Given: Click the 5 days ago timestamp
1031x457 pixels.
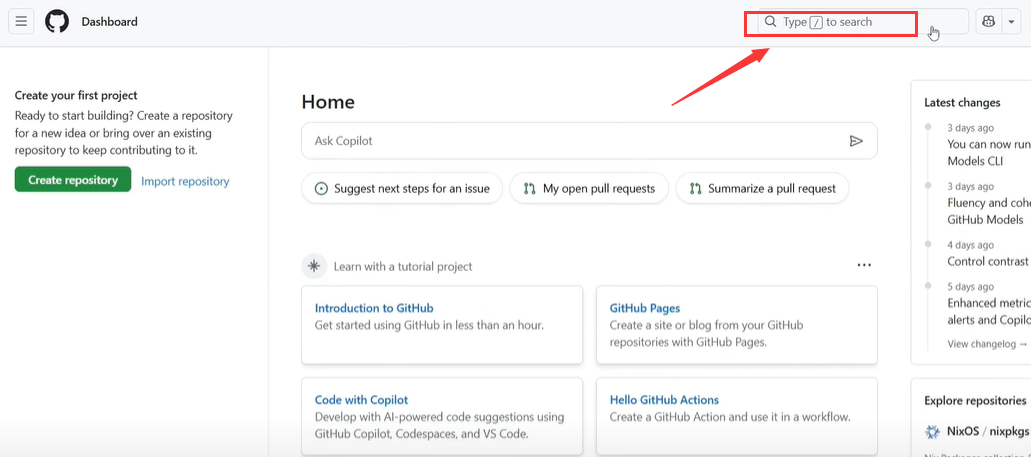Looking at the screenshot, I should coord(971,287).
